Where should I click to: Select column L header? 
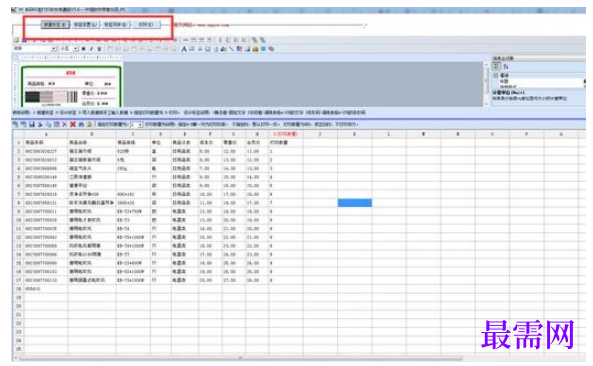pyautogui.click(x=389, y=134)
